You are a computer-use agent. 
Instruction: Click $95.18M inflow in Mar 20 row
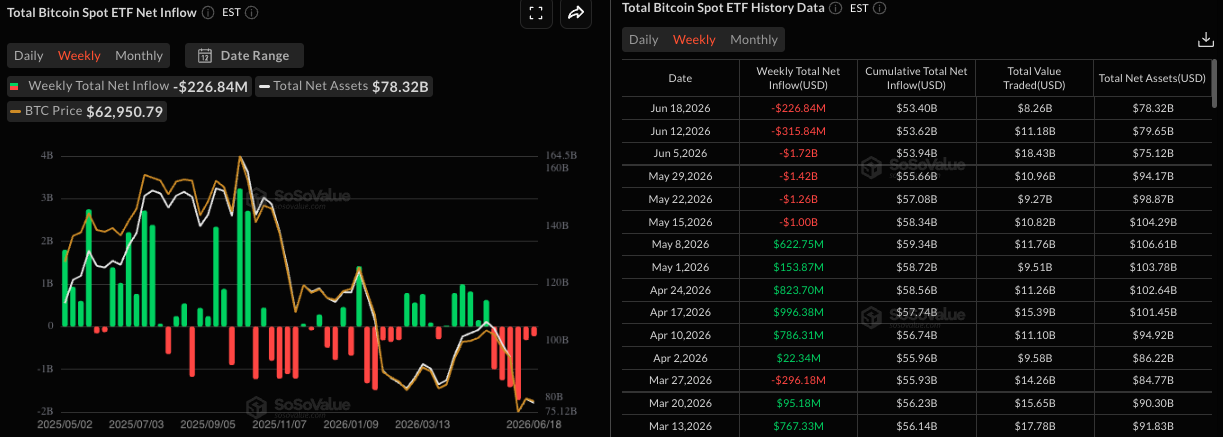pos(797,403)
